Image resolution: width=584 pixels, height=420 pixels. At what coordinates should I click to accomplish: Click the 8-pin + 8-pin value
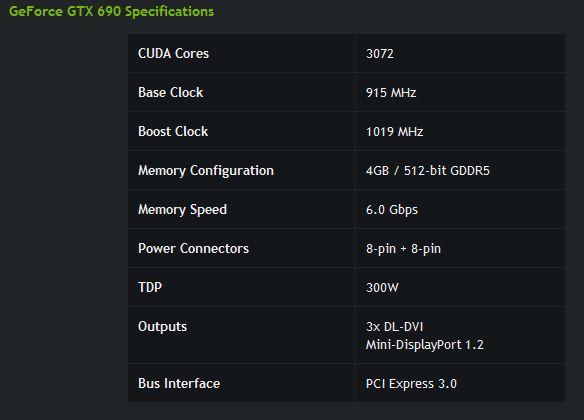coord(403,249)
